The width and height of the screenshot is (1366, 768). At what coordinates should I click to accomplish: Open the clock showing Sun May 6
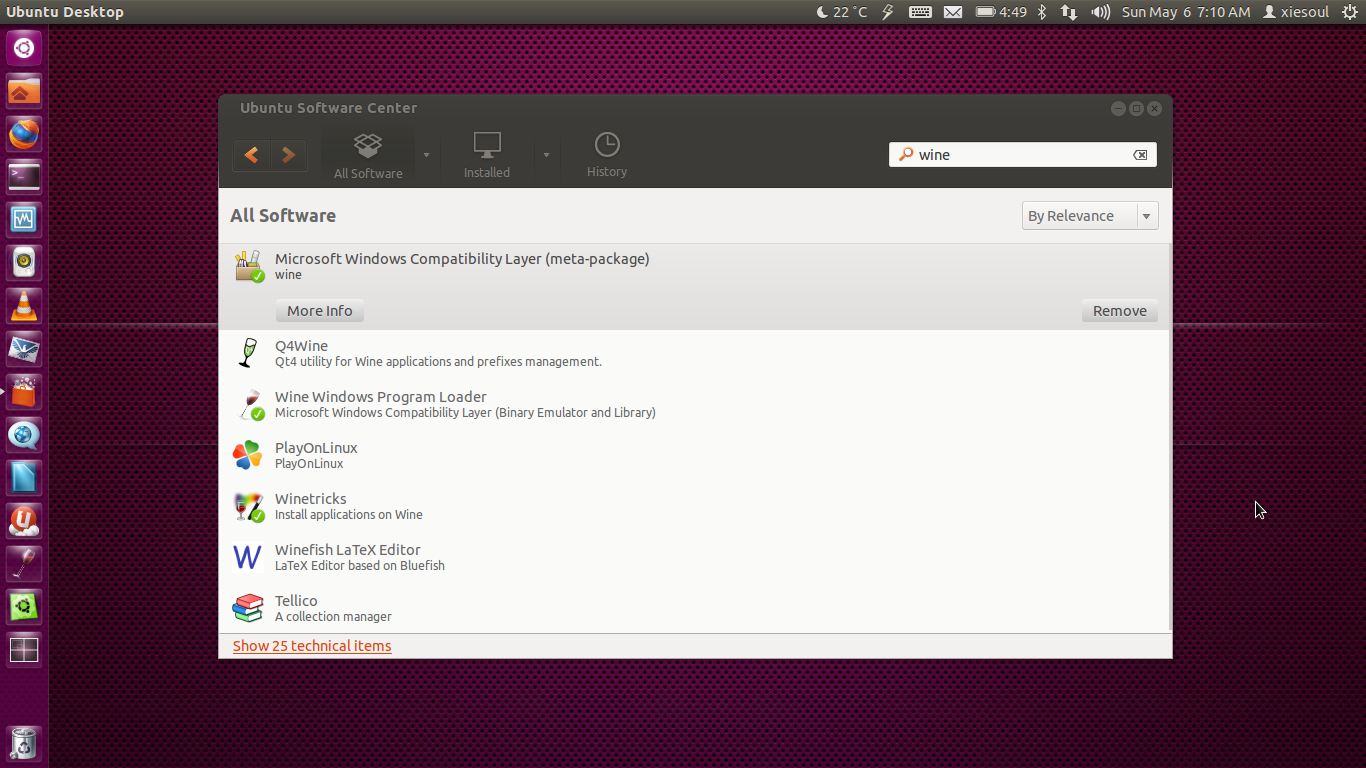[1186, 12]
